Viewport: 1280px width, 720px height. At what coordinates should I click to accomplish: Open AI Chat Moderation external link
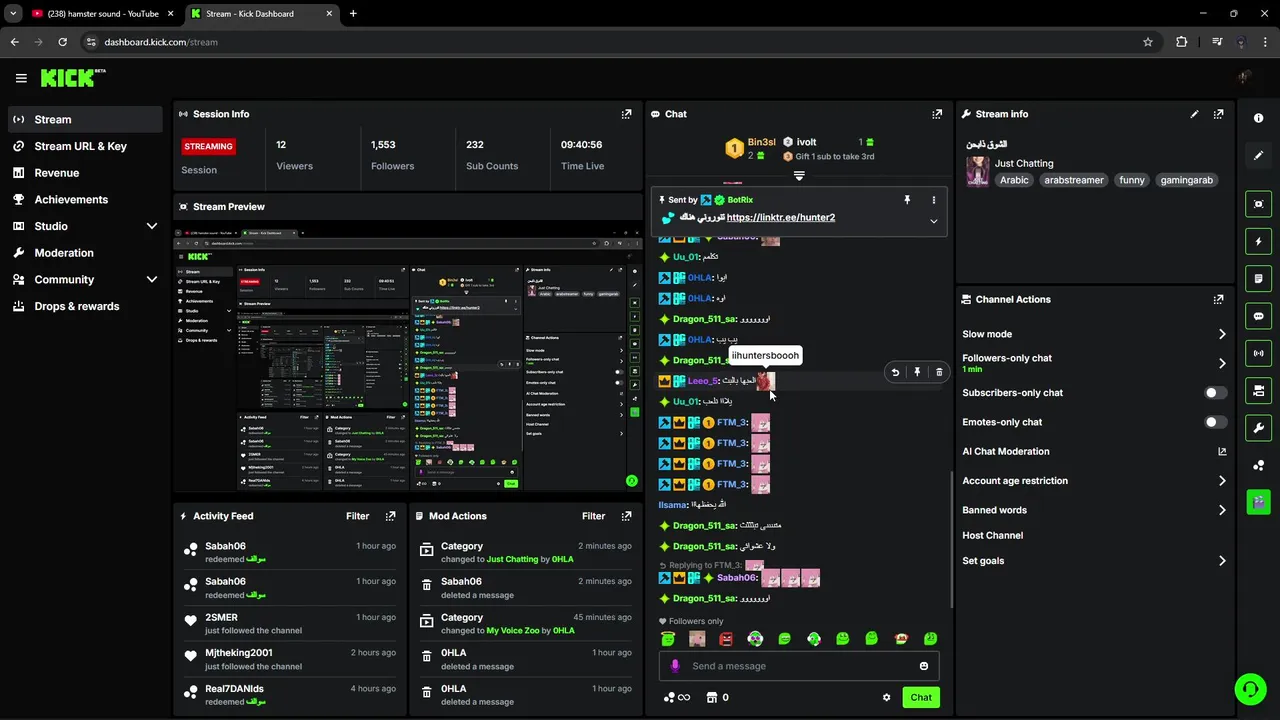(x=1222, y=452)
